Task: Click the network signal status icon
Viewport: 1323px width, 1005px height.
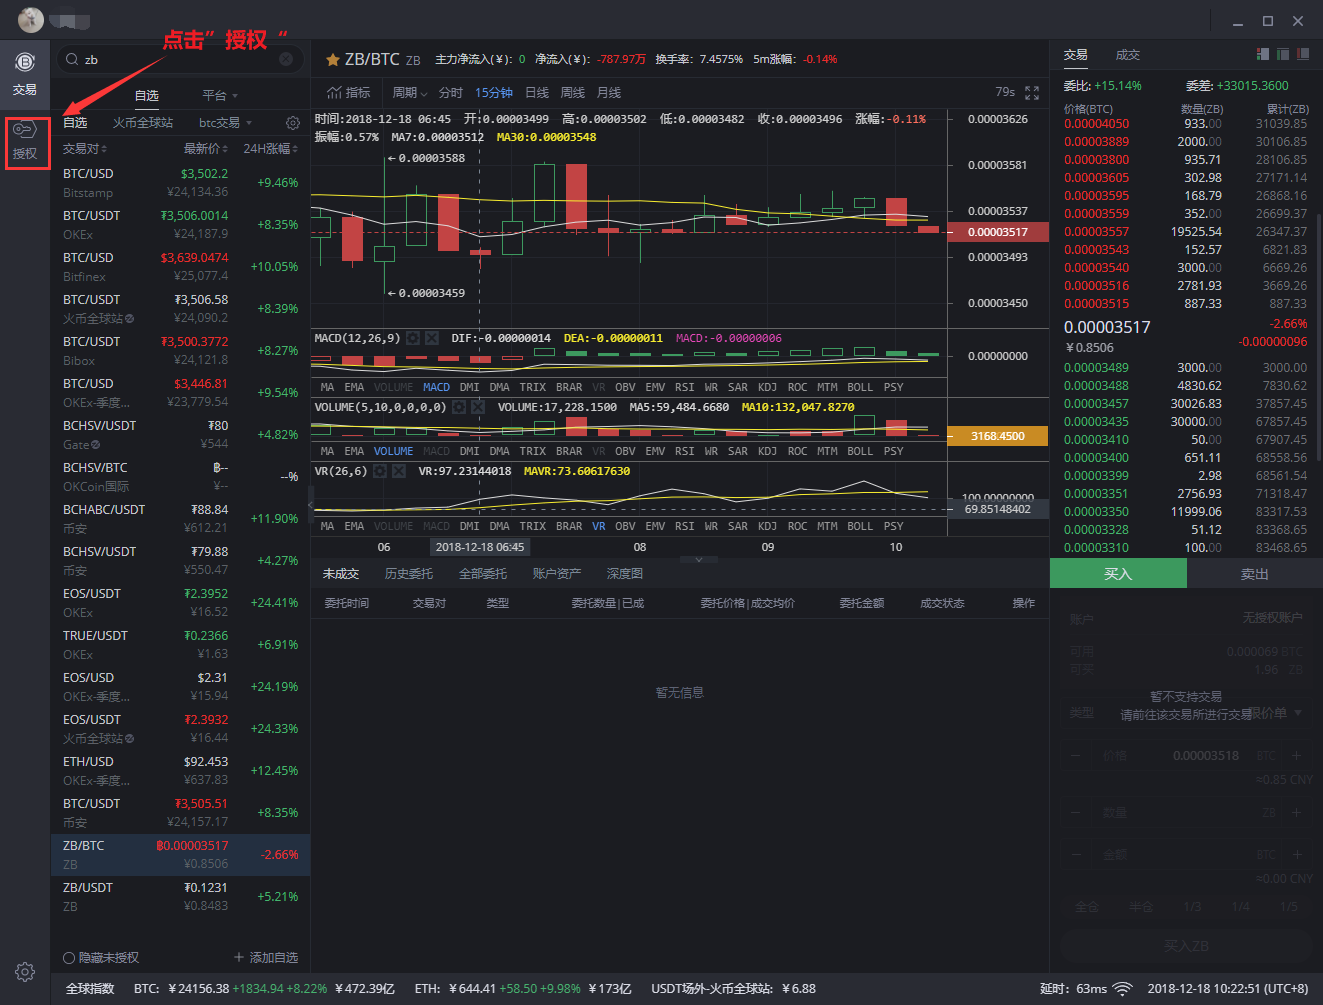Action: (1123, 989)
